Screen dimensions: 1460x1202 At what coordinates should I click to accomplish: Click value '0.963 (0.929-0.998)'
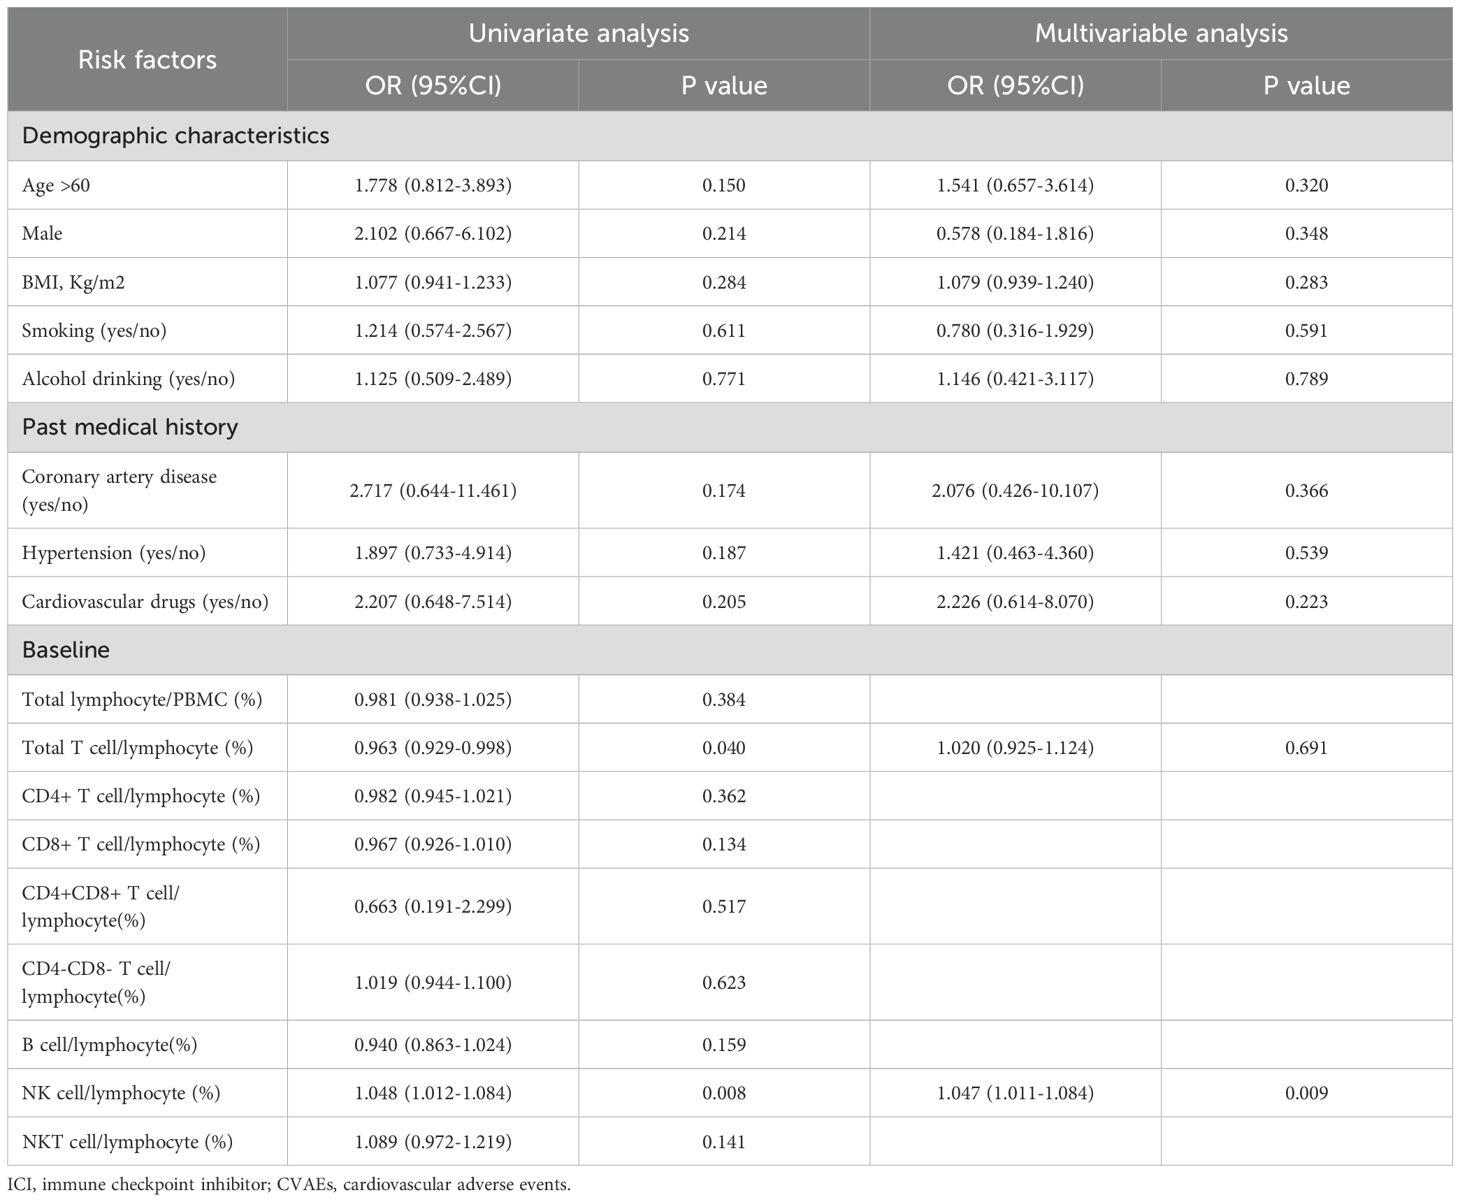coord(433,748)
